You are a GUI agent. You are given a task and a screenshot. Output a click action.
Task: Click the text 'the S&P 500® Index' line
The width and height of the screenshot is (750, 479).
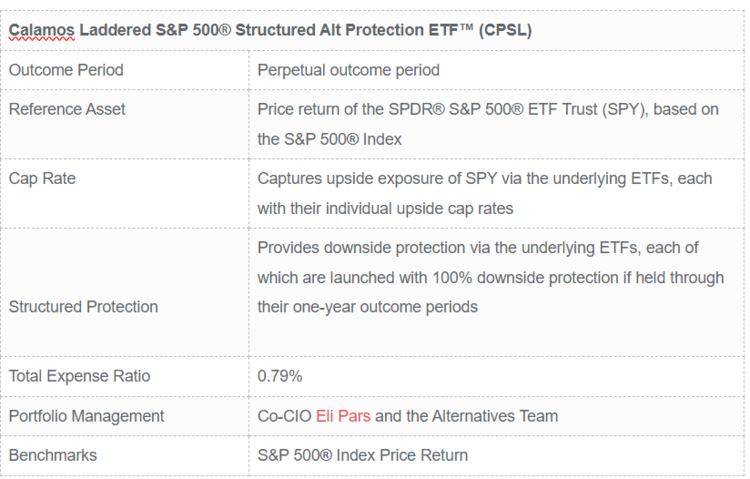point(329,139)
